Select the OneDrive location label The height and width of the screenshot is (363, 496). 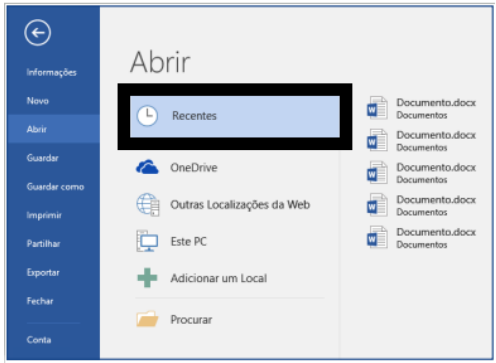194,167
